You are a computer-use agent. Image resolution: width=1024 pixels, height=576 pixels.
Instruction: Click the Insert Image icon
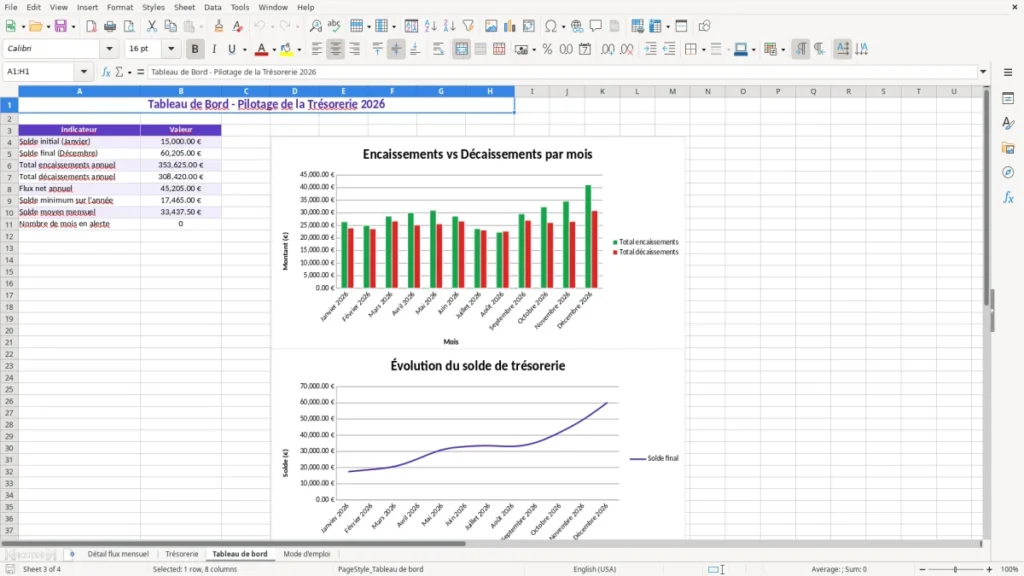click(491, 26)
